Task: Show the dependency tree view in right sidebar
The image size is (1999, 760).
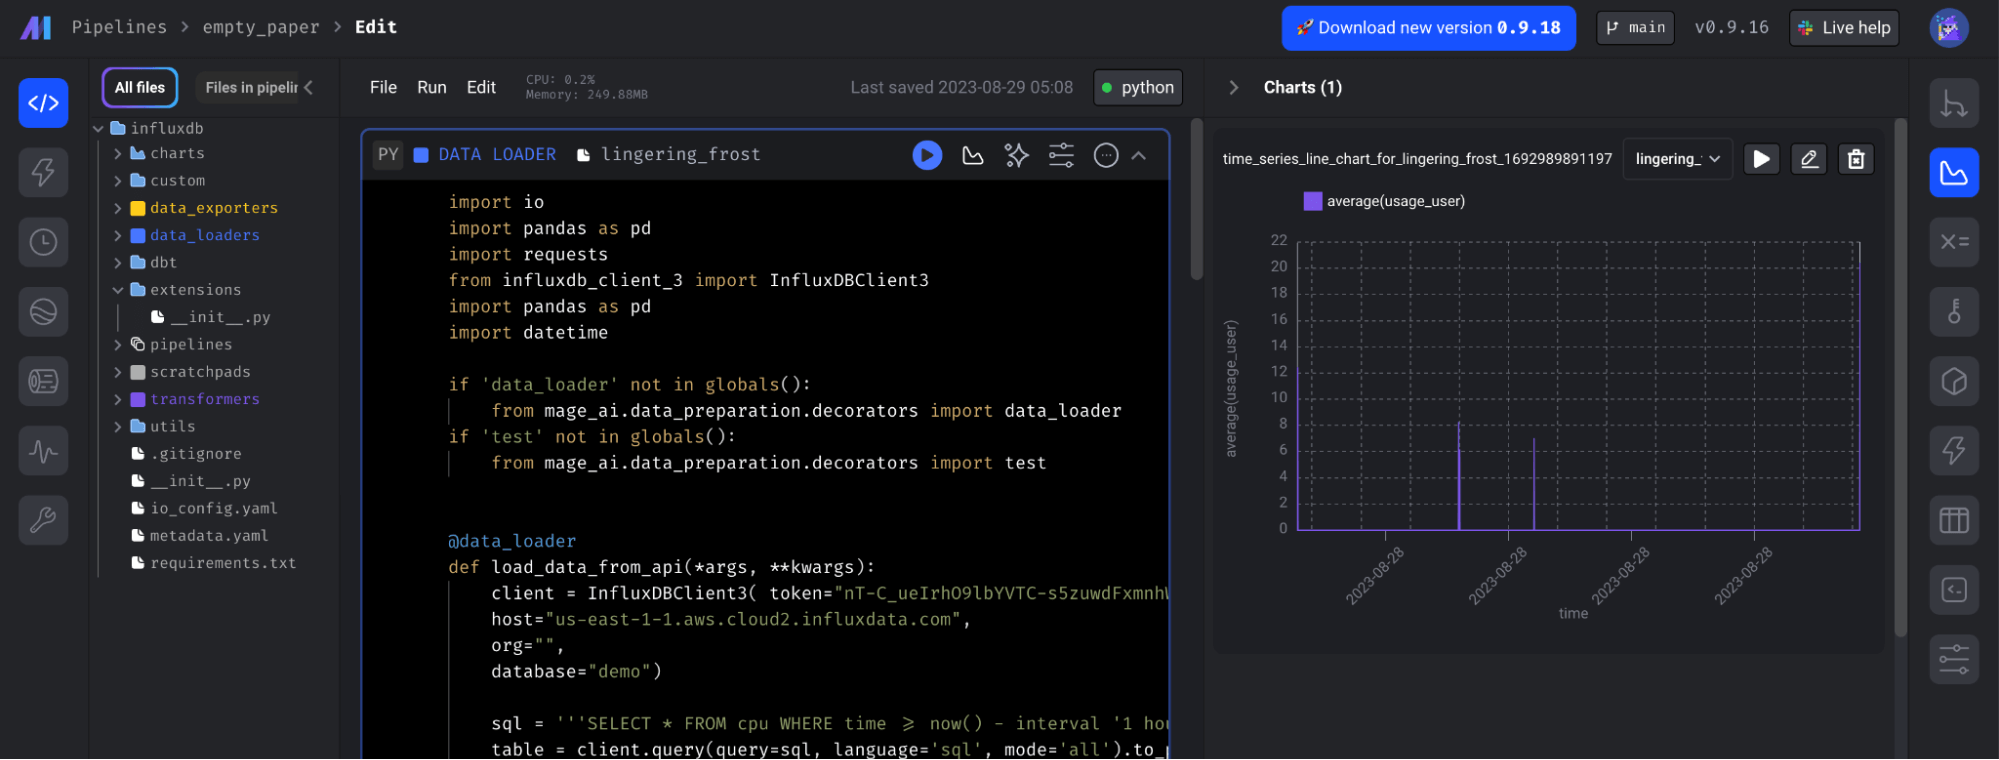Action: 1954,103
